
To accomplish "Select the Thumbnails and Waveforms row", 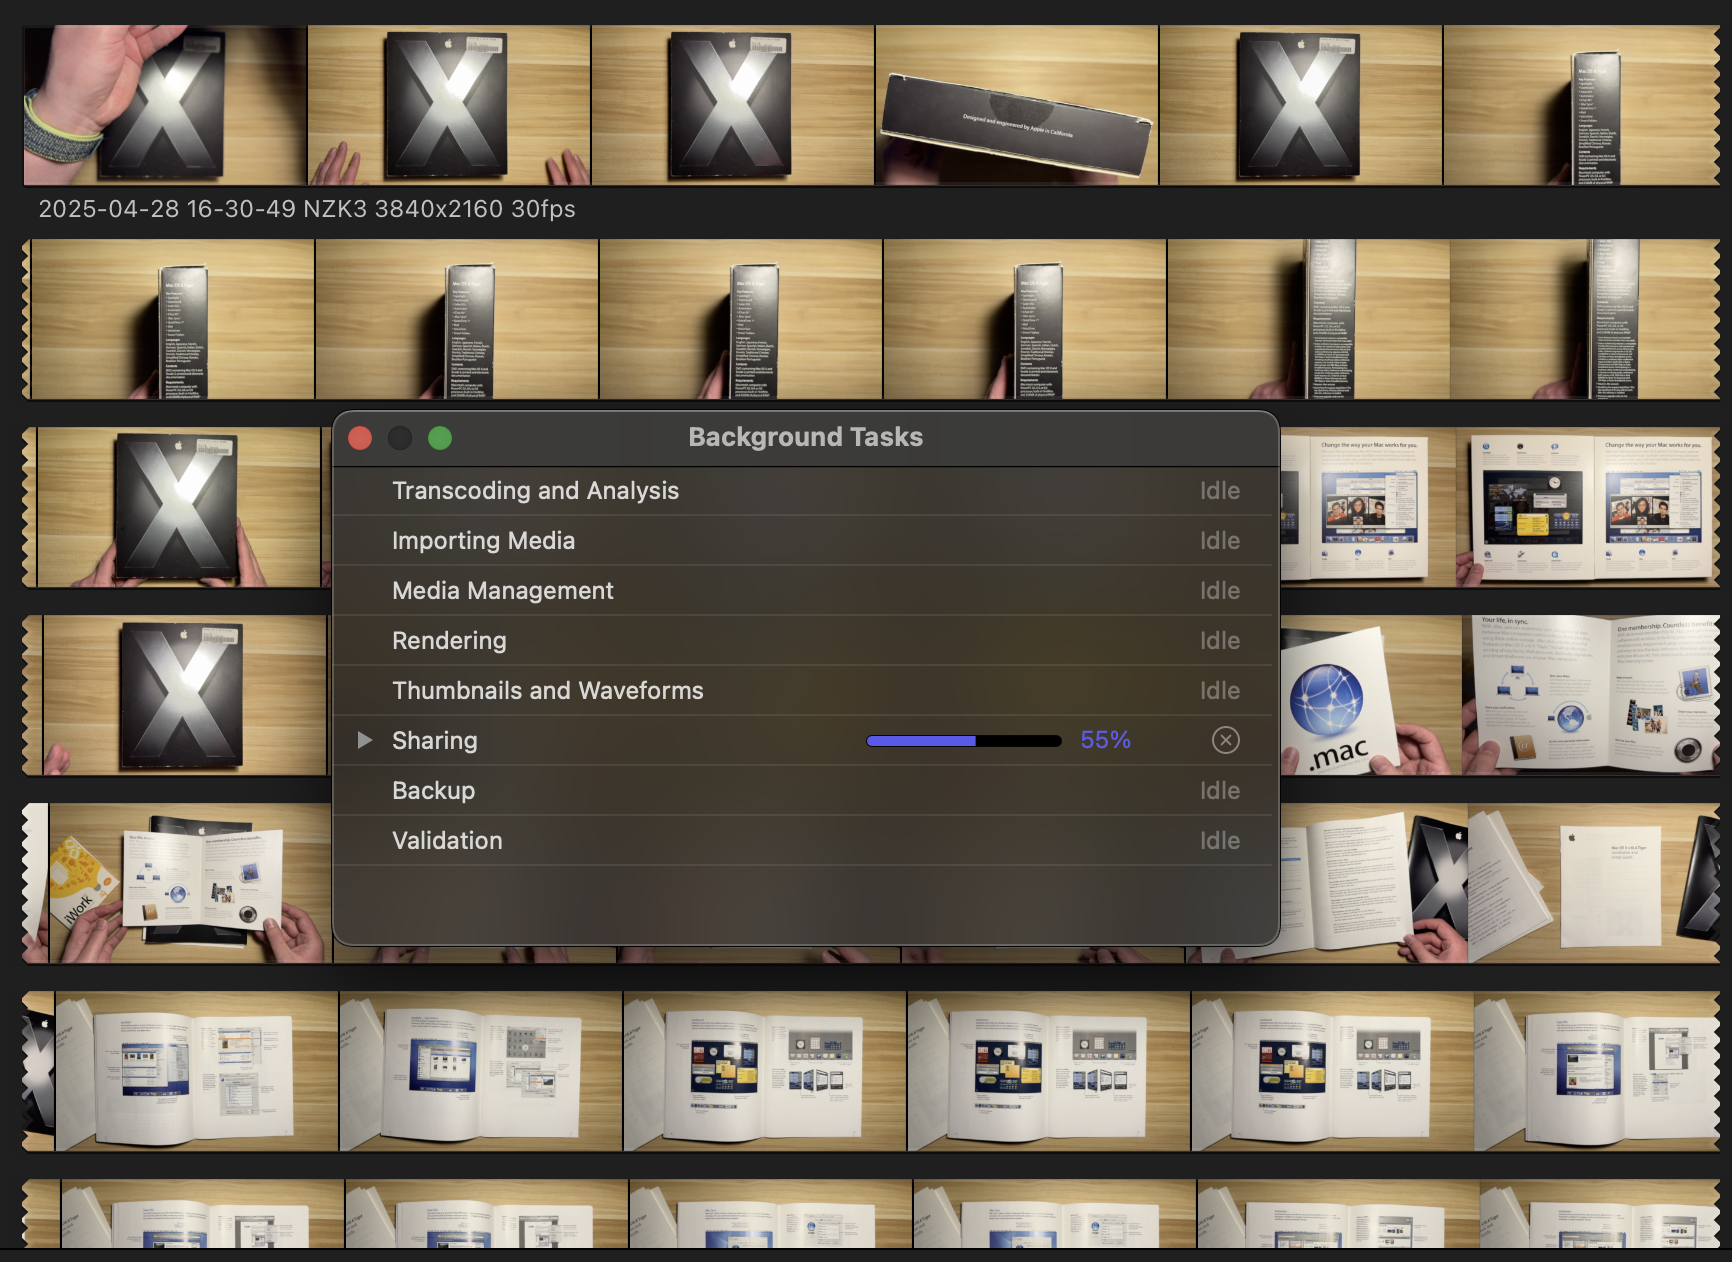I will pyautogui.click(x=803, y=691).
